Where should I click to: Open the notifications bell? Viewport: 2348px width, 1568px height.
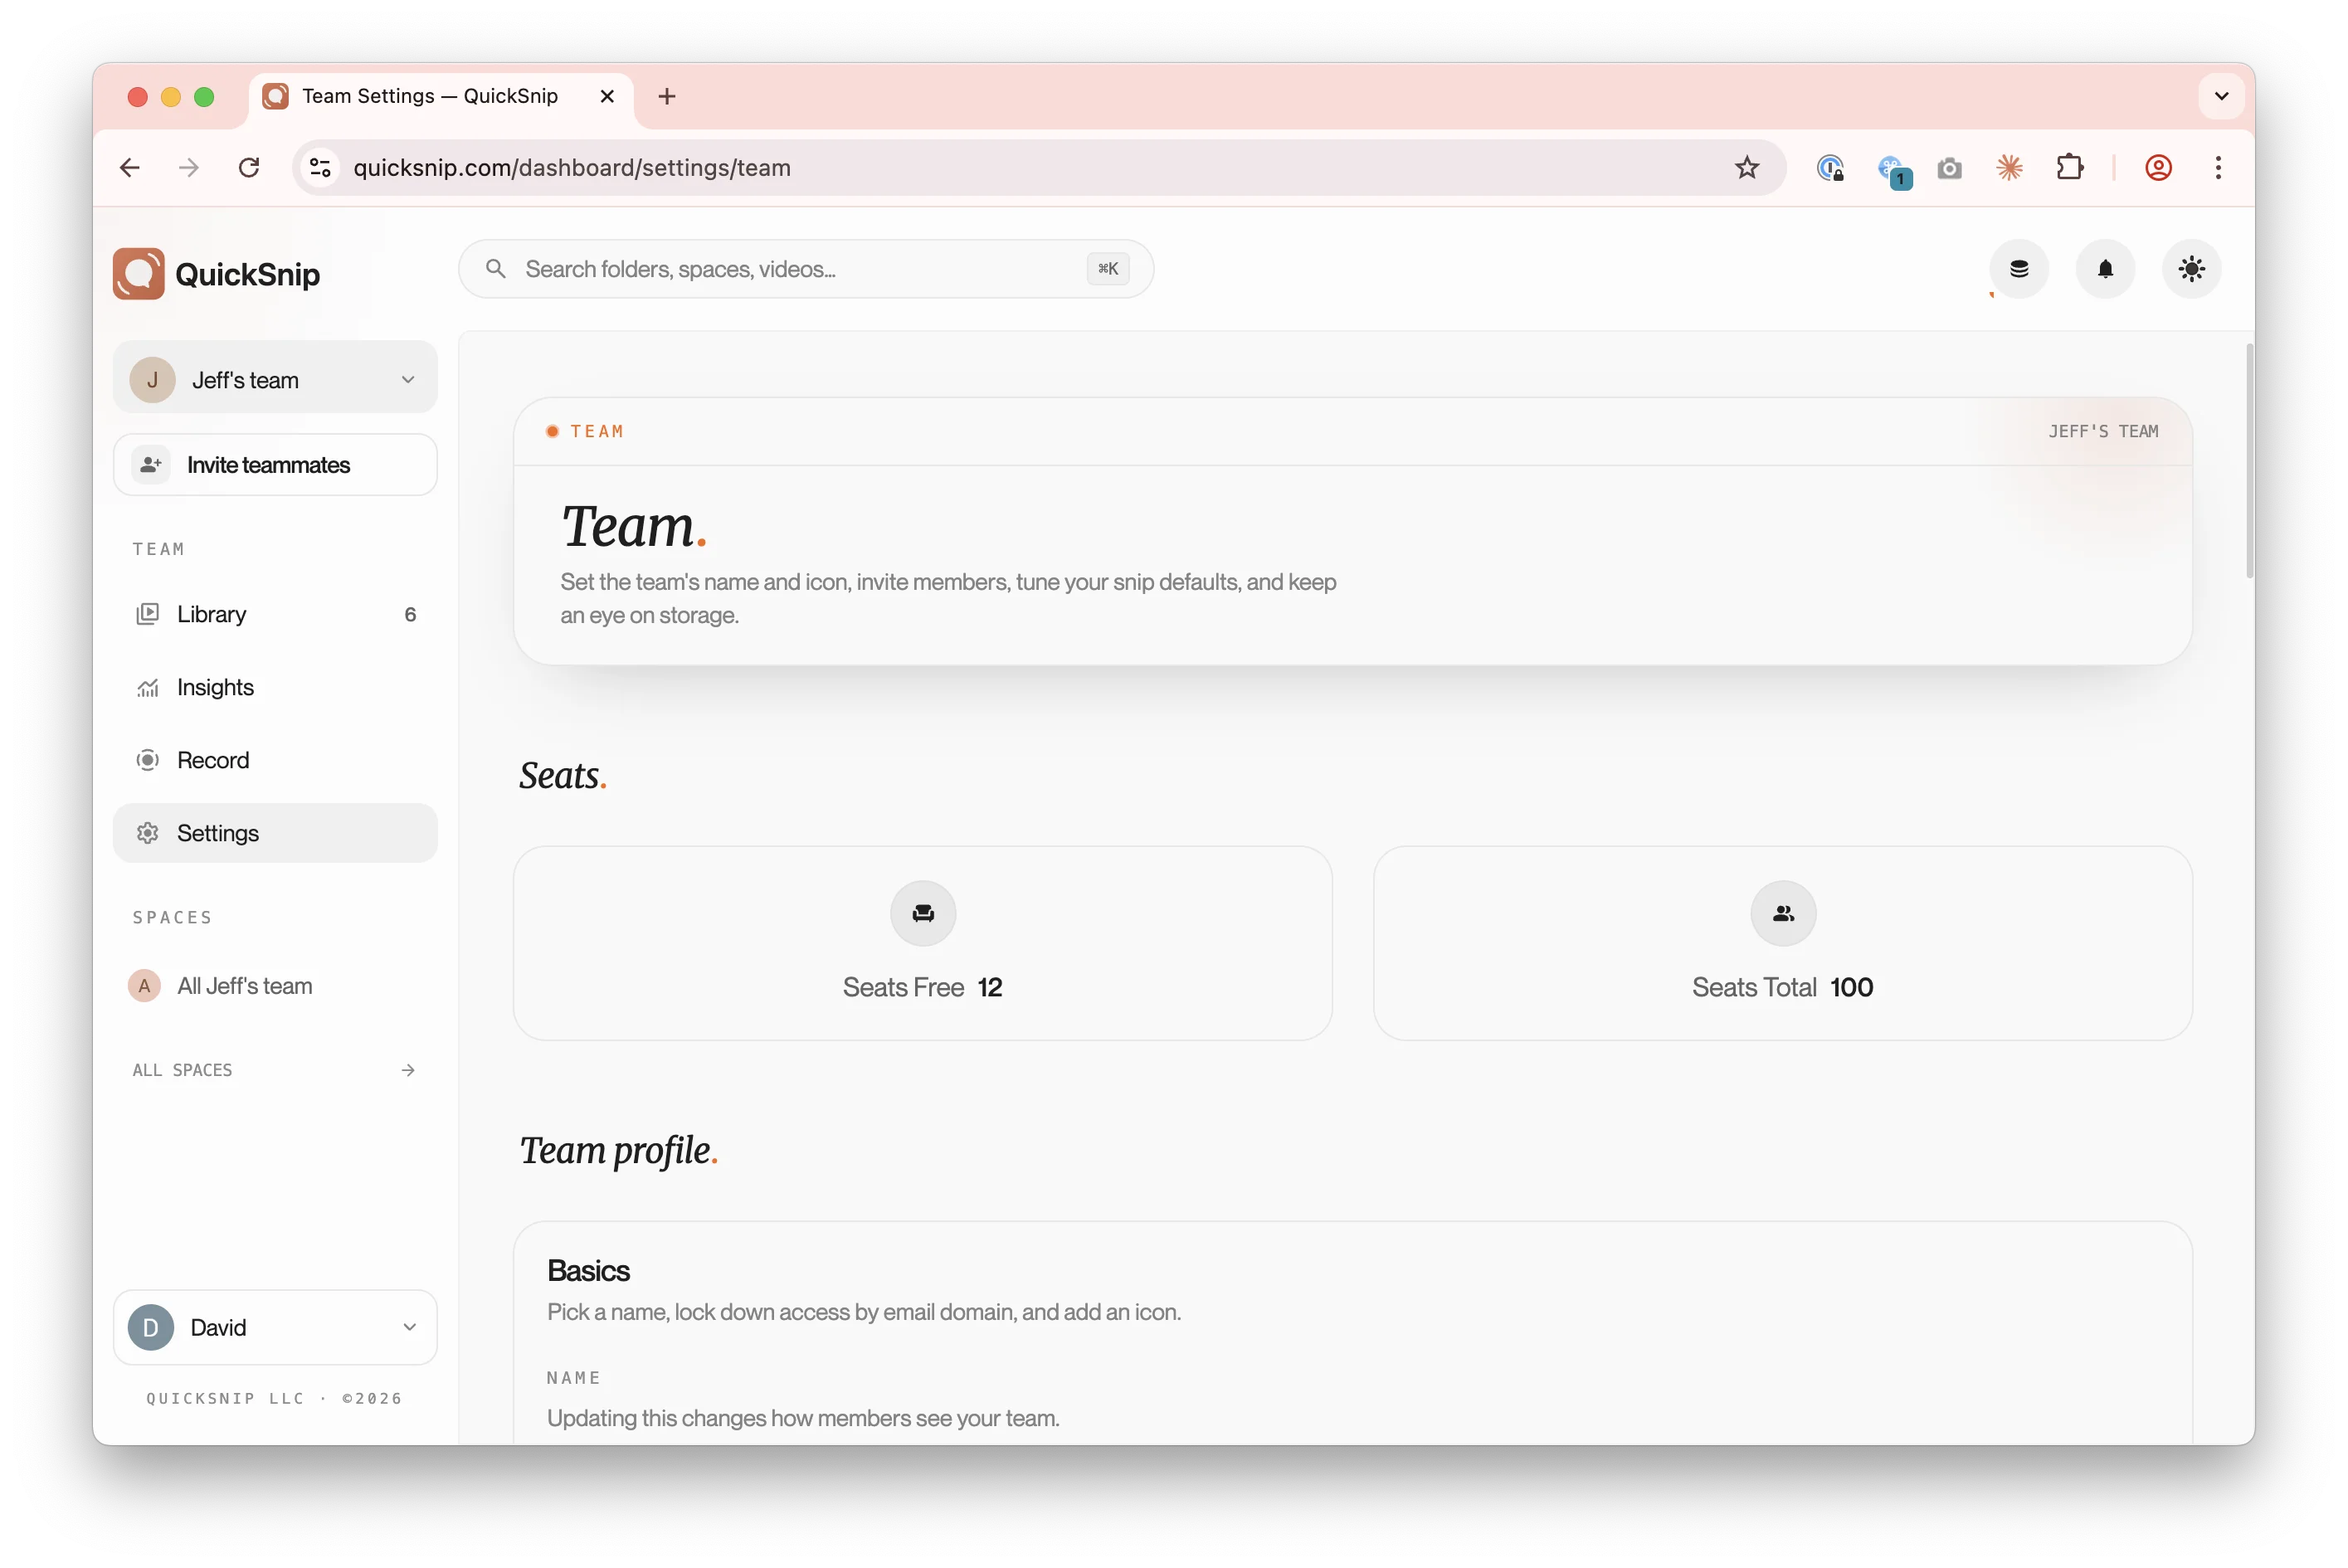point(2105,269)
